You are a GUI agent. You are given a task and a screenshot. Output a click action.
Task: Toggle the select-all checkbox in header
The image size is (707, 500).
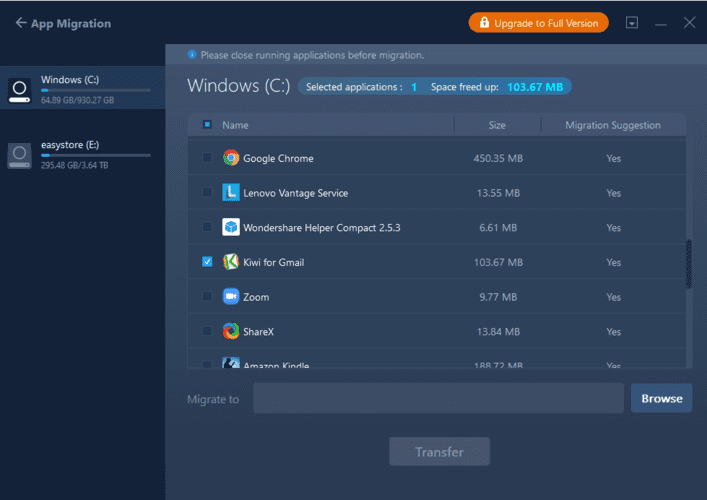click(x=207, y=124)
